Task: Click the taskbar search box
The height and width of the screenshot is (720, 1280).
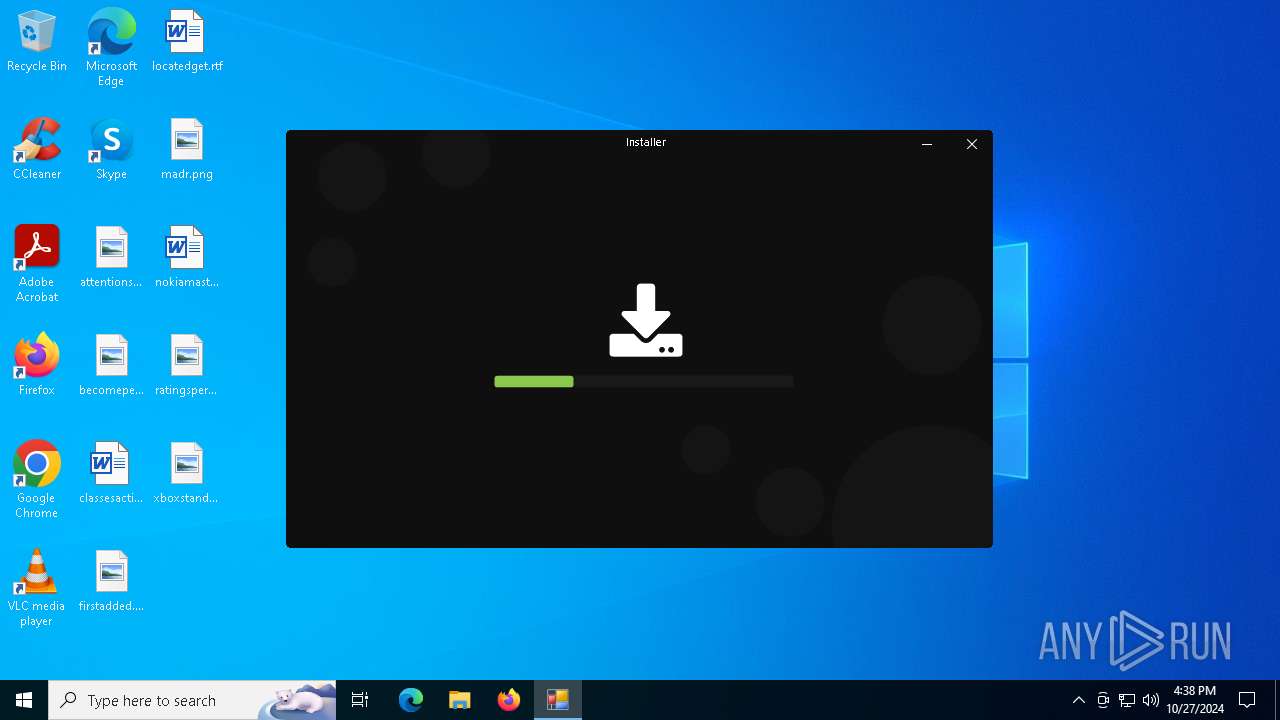Action: pyautogui.click(x=192, y=700)
